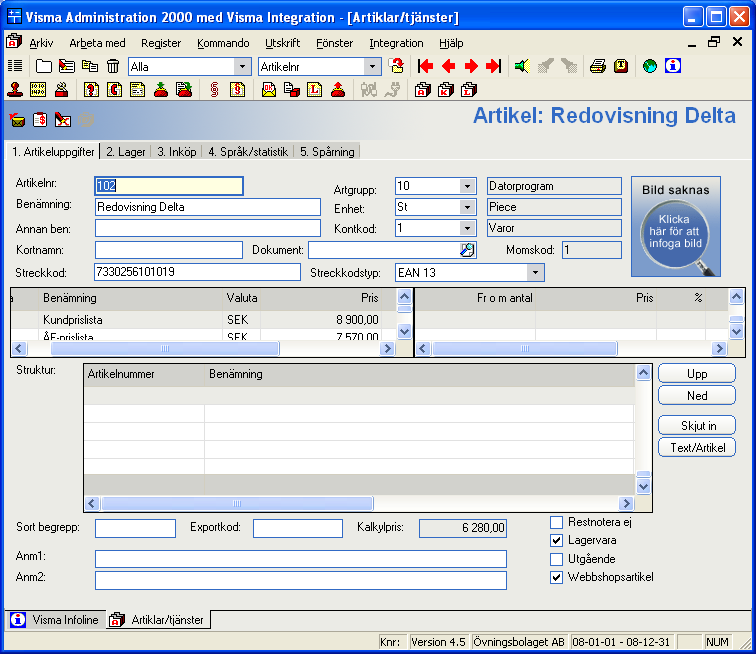Click into the Anm1 input field
This screenshot has height=654, width=756.
[x=301, y=559]
